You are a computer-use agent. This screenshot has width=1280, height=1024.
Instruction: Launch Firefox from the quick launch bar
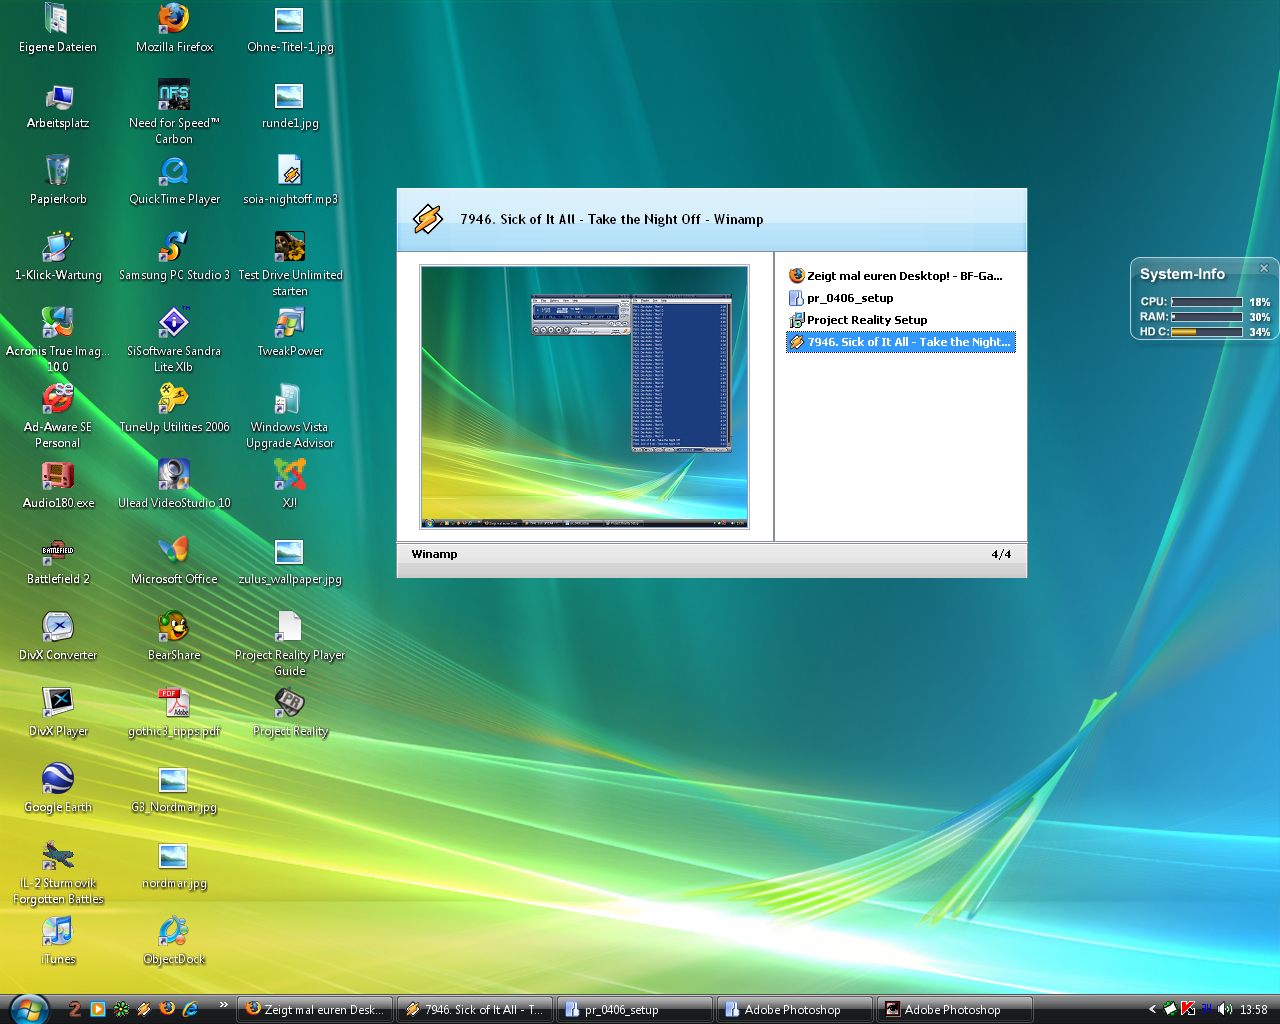167,1009
